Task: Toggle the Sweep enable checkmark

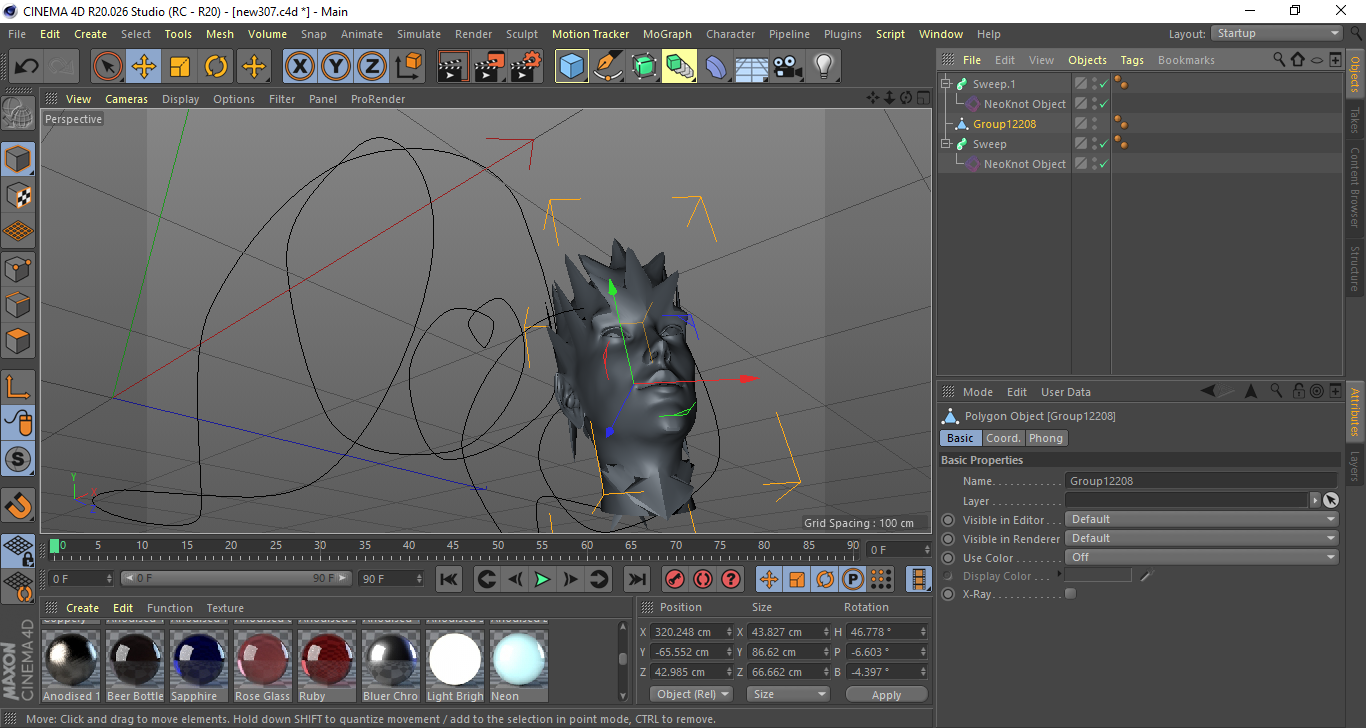Action: tap(1103, 144)
